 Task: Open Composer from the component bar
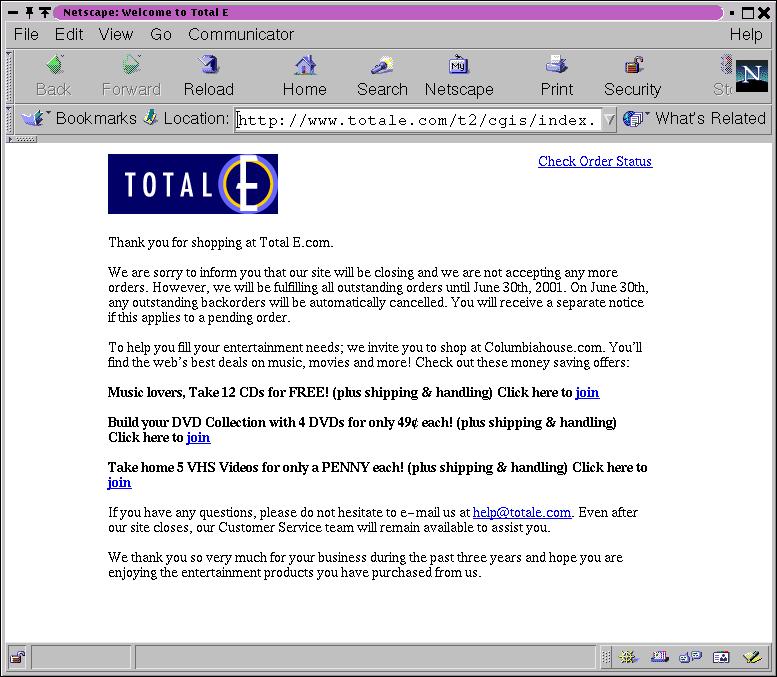tap(752, 657)
